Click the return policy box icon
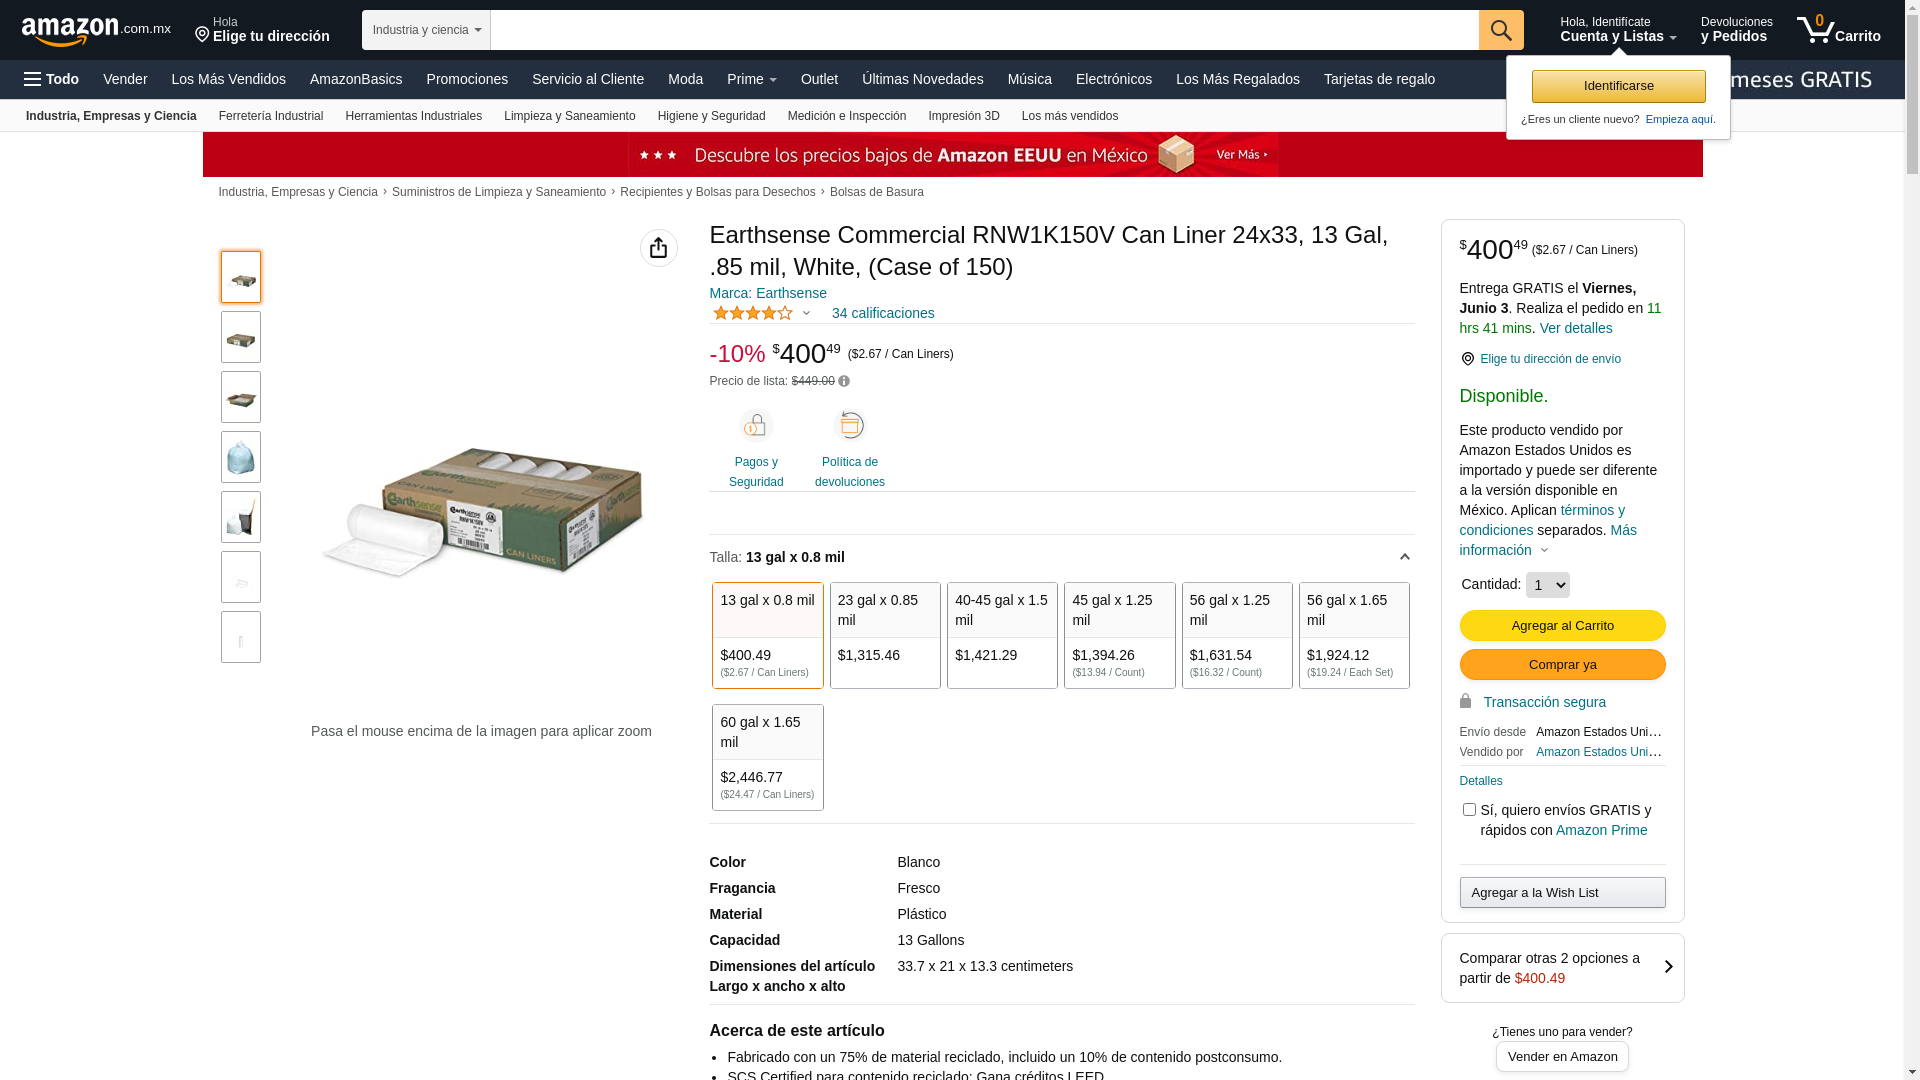Viewport: 1920px width, 1080px height. click(x=850, y=426)
